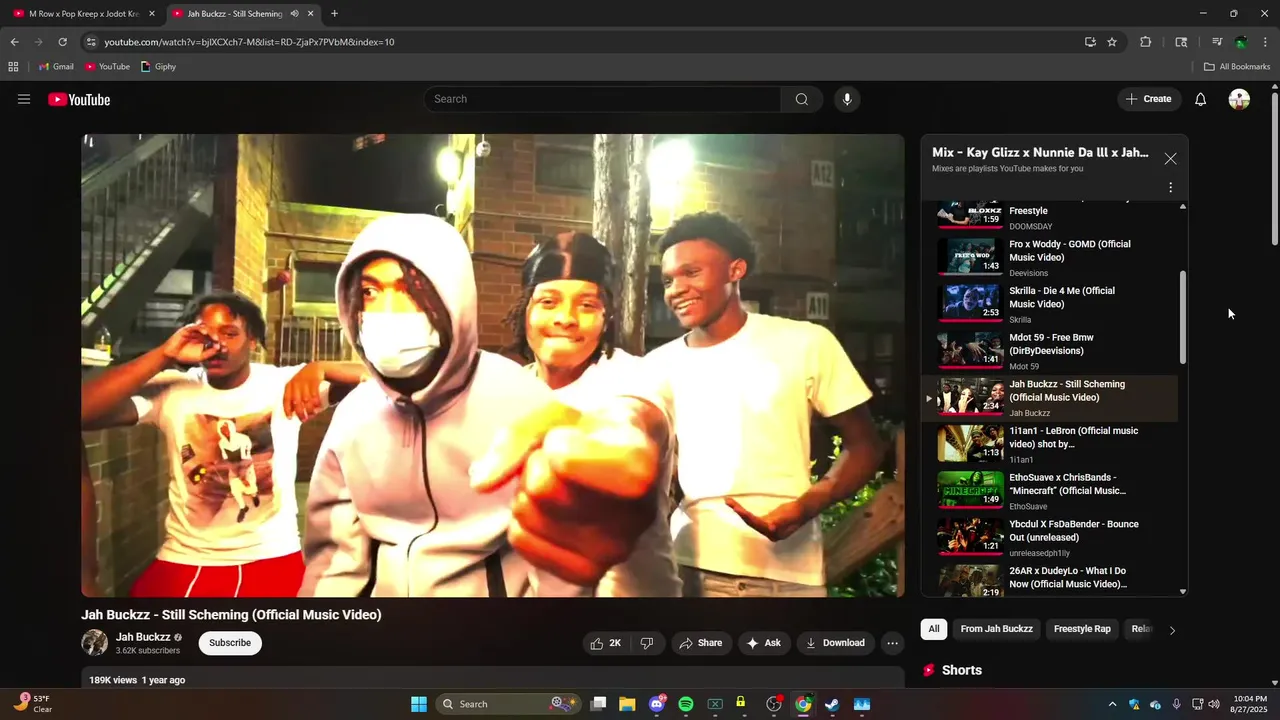This screenshot has width=1280, height=720.
Task: Close the Jah Buckzz browser tab
Action: (311, 14)
